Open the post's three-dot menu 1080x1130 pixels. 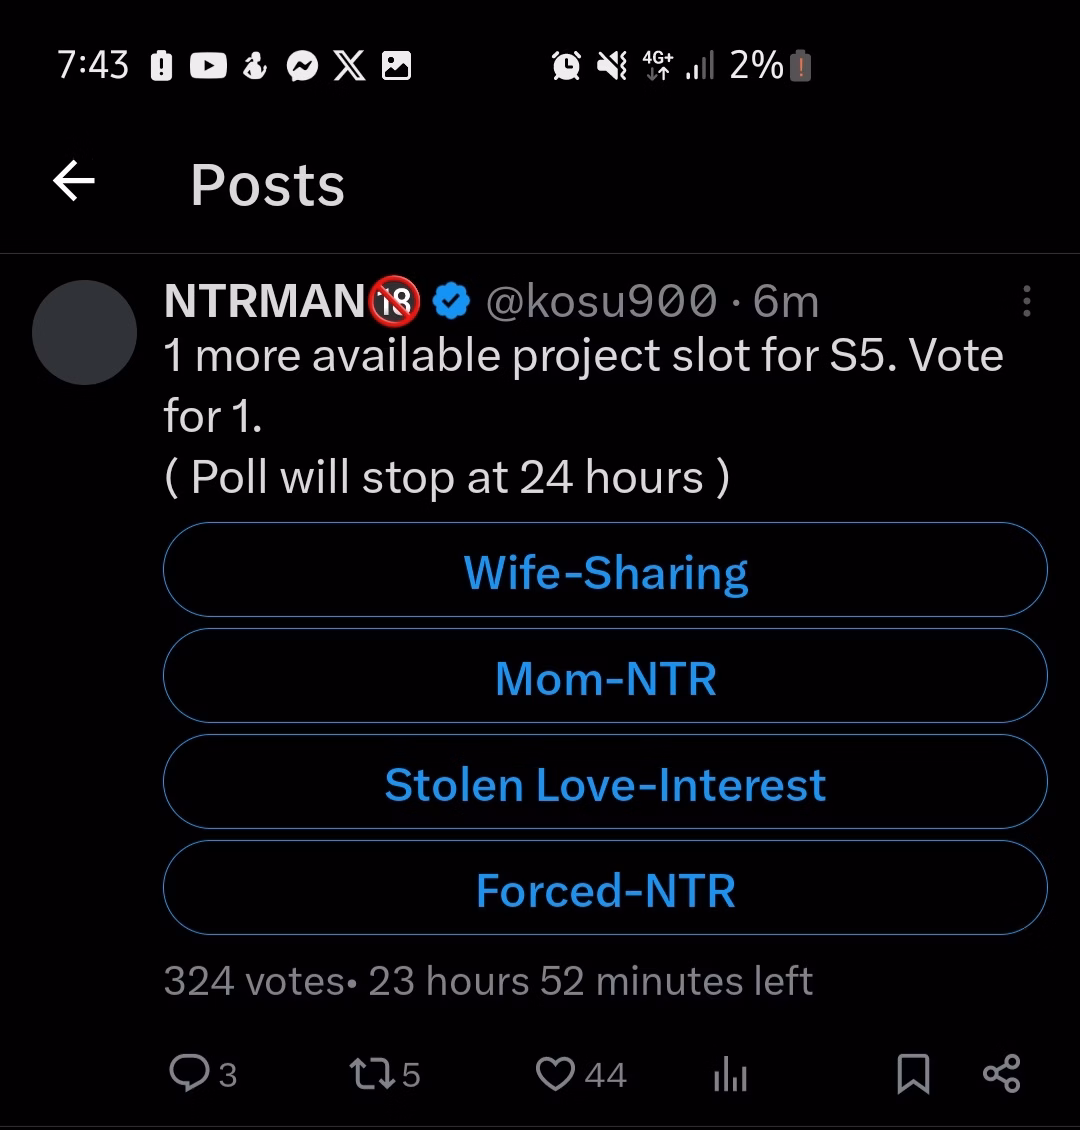point(1026,301)
